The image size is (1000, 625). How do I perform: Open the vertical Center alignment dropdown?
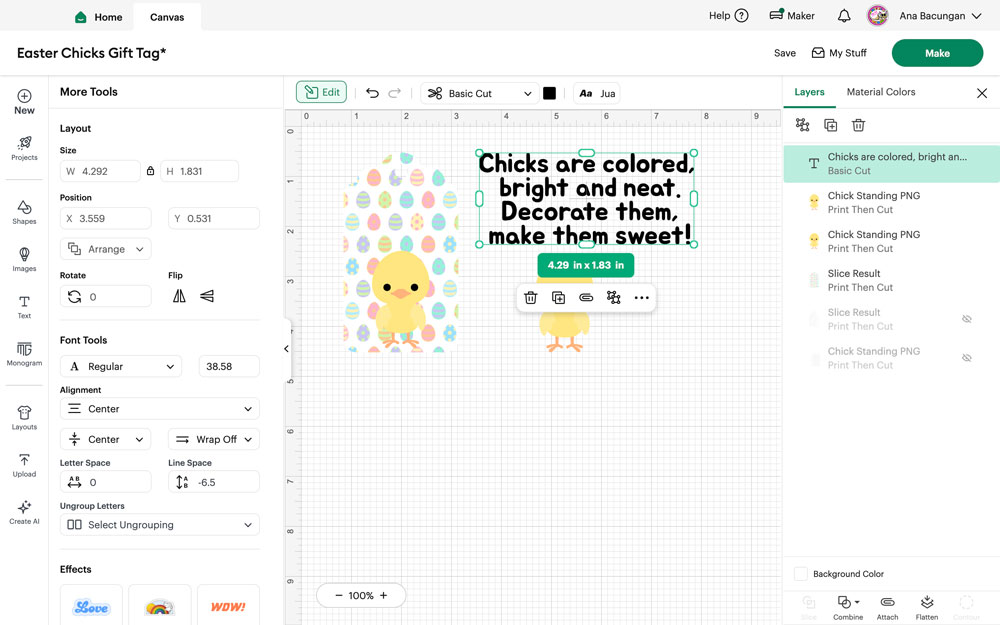pos(106,439)
